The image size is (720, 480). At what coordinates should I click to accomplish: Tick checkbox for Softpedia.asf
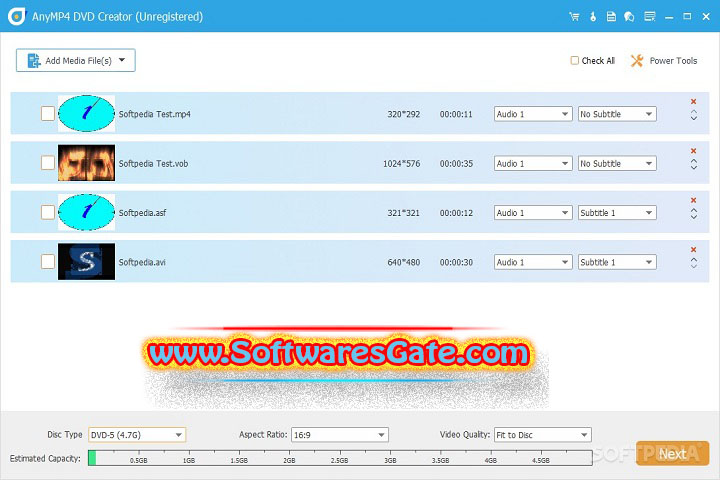(x=48, y=212)
